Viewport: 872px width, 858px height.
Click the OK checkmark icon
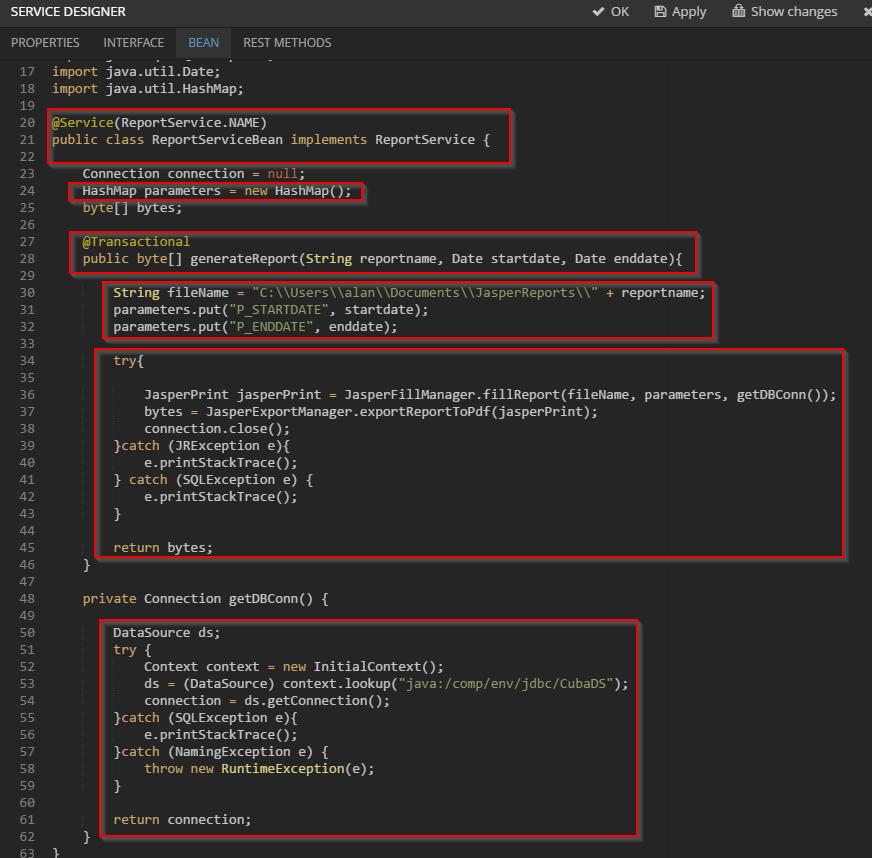tap(599, 12)
